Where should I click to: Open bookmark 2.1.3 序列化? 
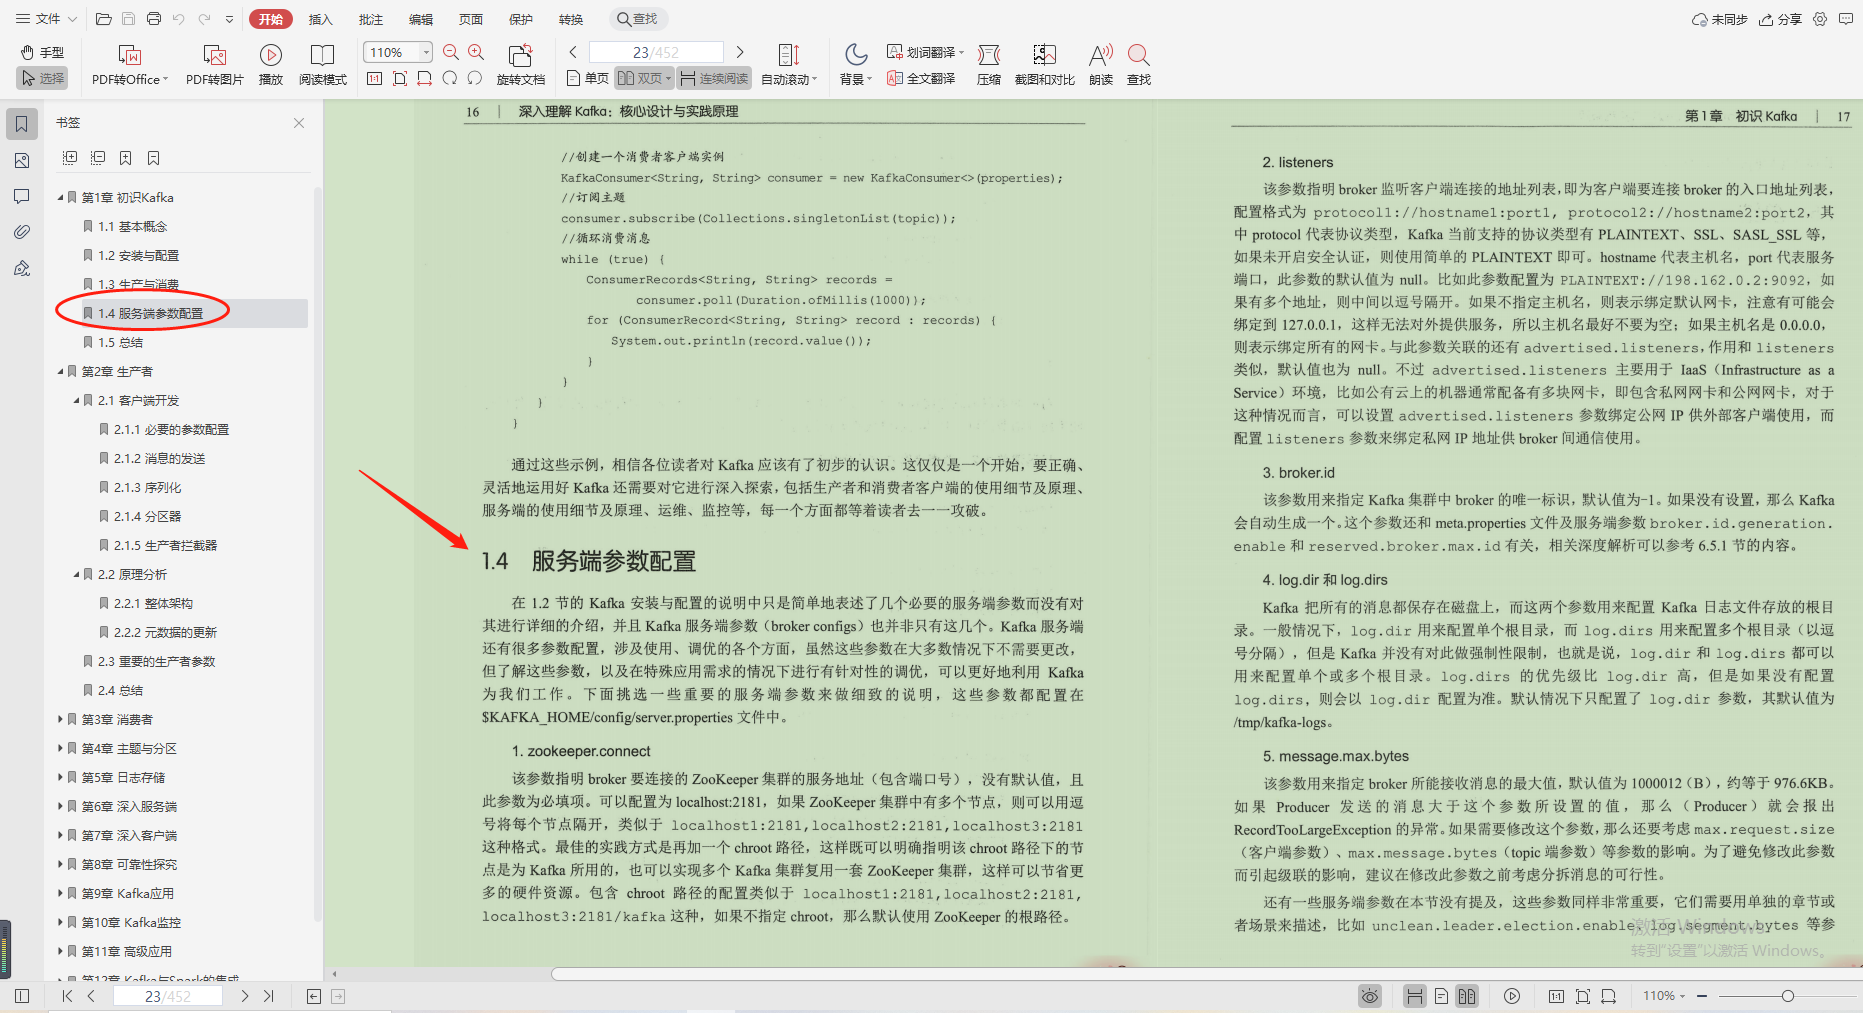coord(147,488)
